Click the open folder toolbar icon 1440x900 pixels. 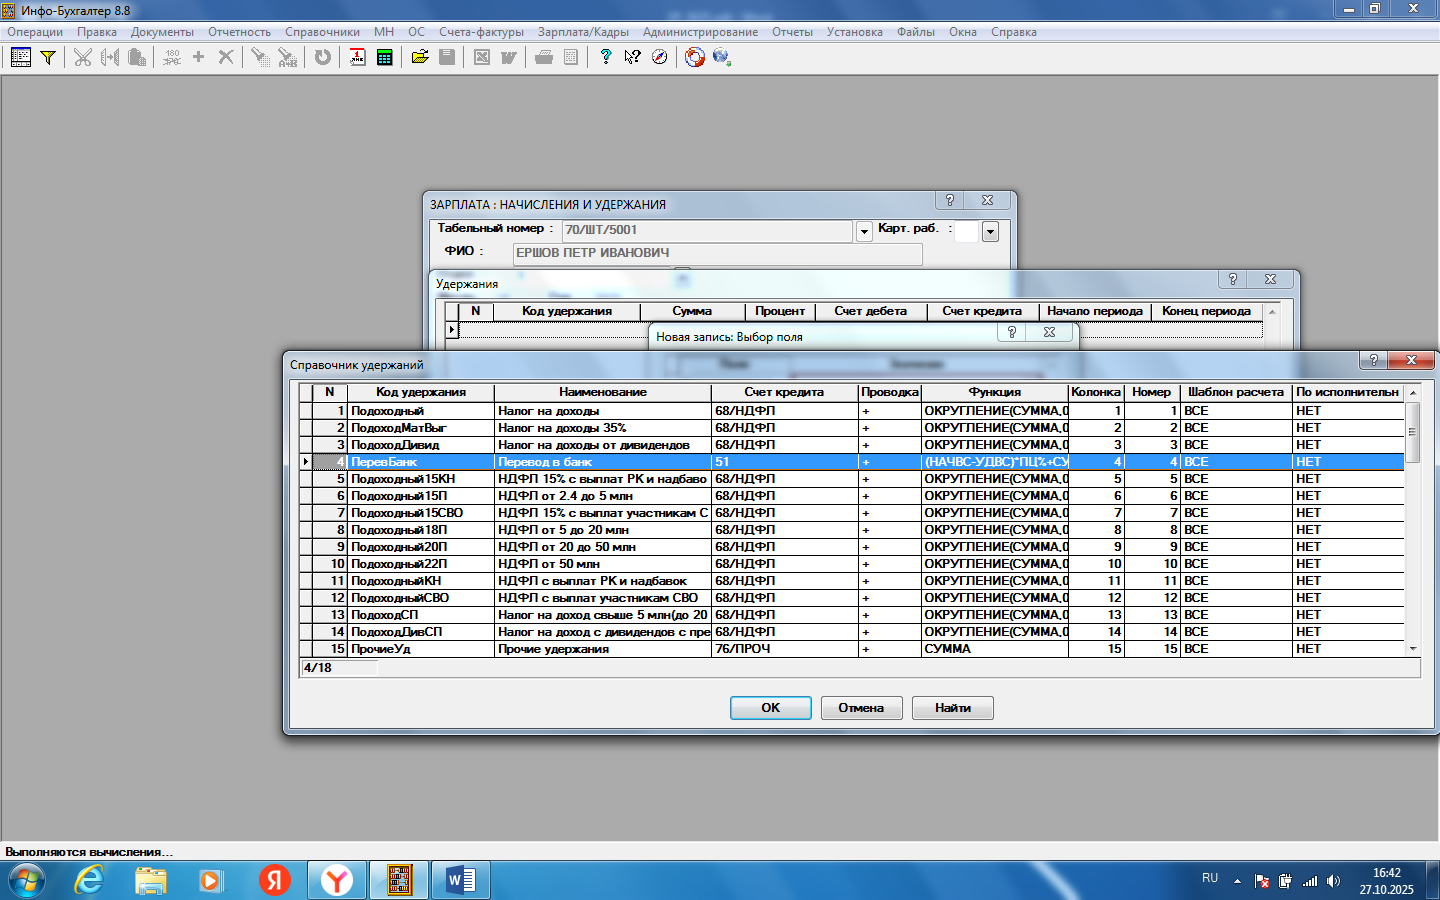[420, 57]
